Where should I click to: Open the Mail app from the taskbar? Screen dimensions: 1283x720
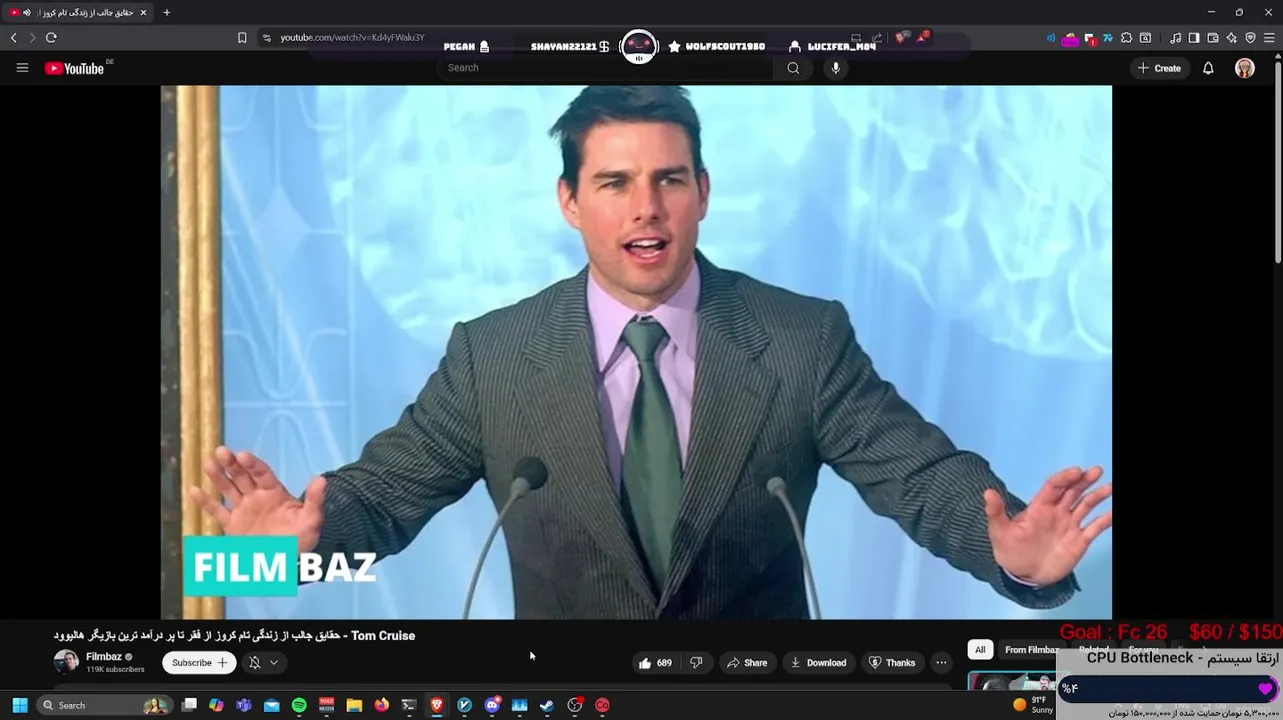point(271,705)
